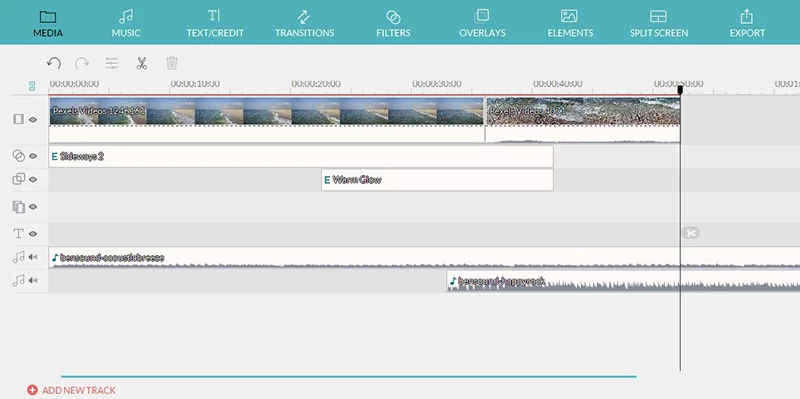Open the Split Screen tab
This screenshot has height=399, width=800.
(659, 23)
